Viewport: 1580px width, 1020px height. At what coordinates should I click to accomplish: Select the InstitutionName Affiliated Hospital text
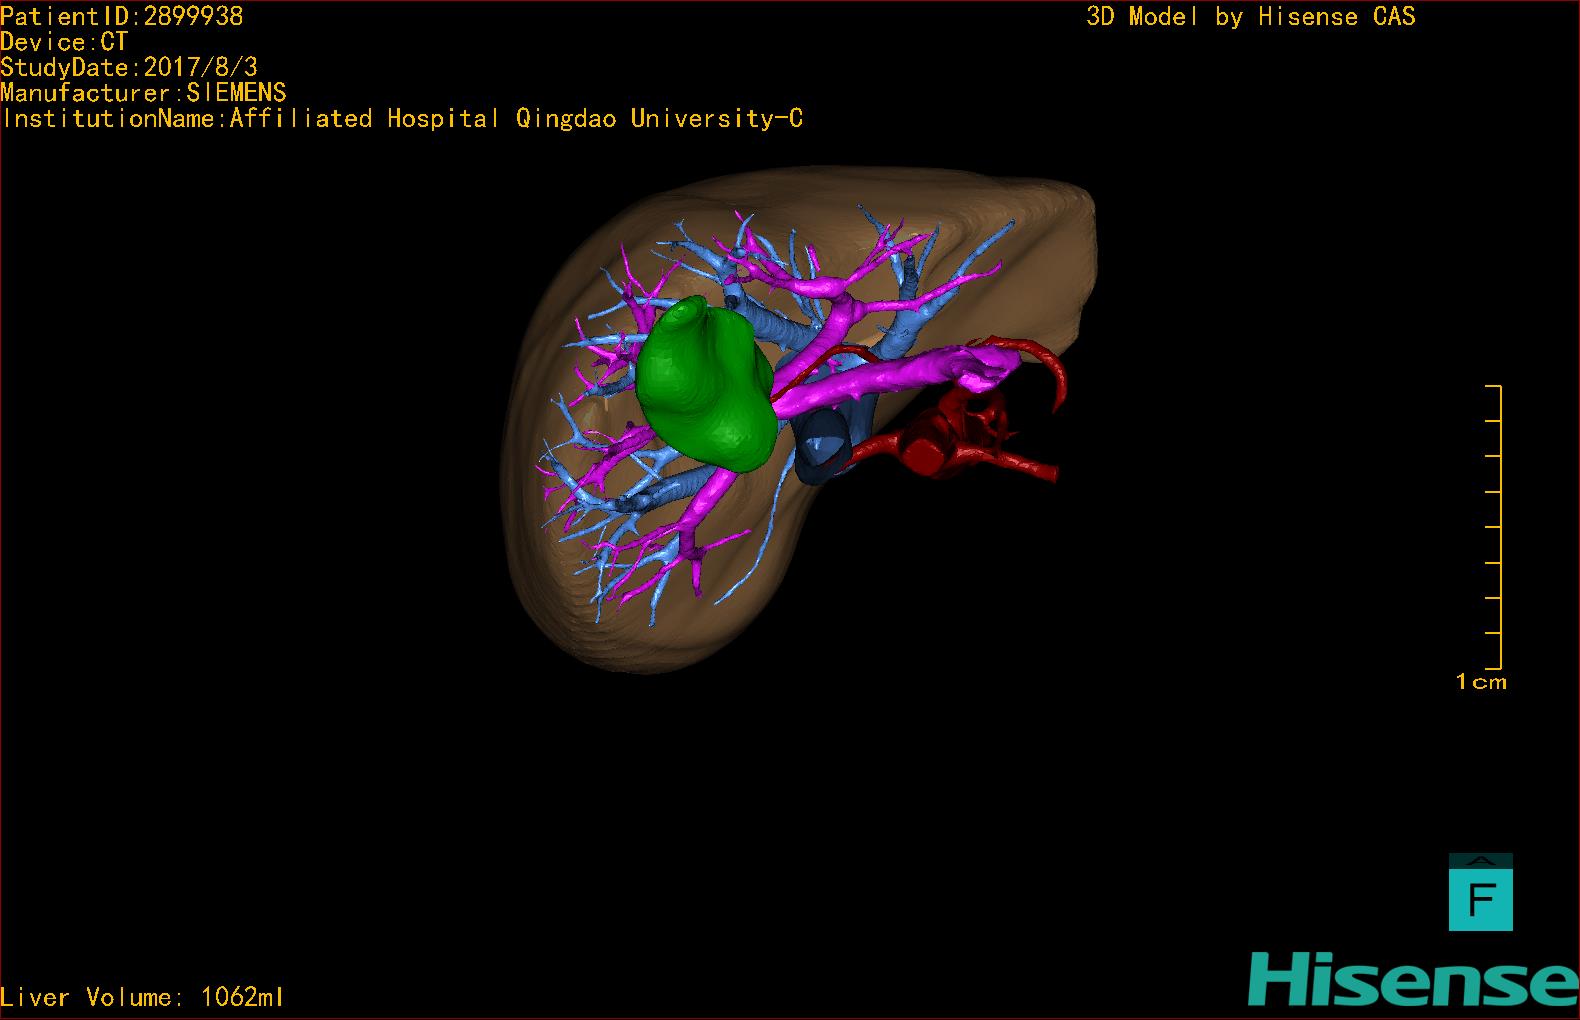coord(403,119)
